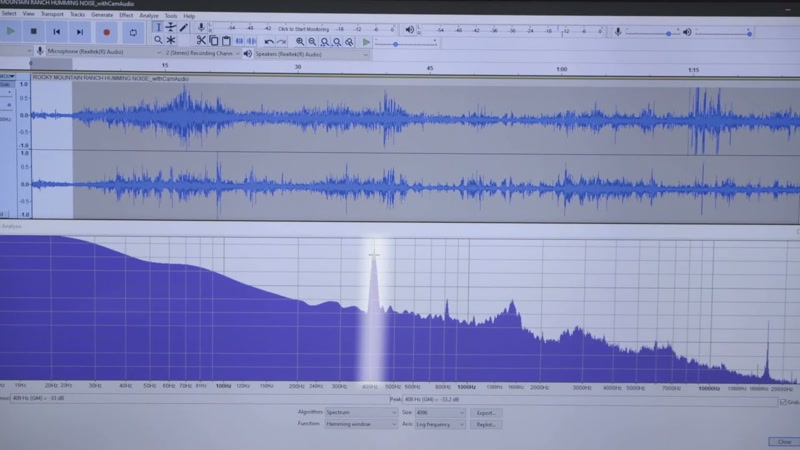This screenshot has height=450, width=800.
Task: Skip to start of the track
Action: [x=57, y=32]
